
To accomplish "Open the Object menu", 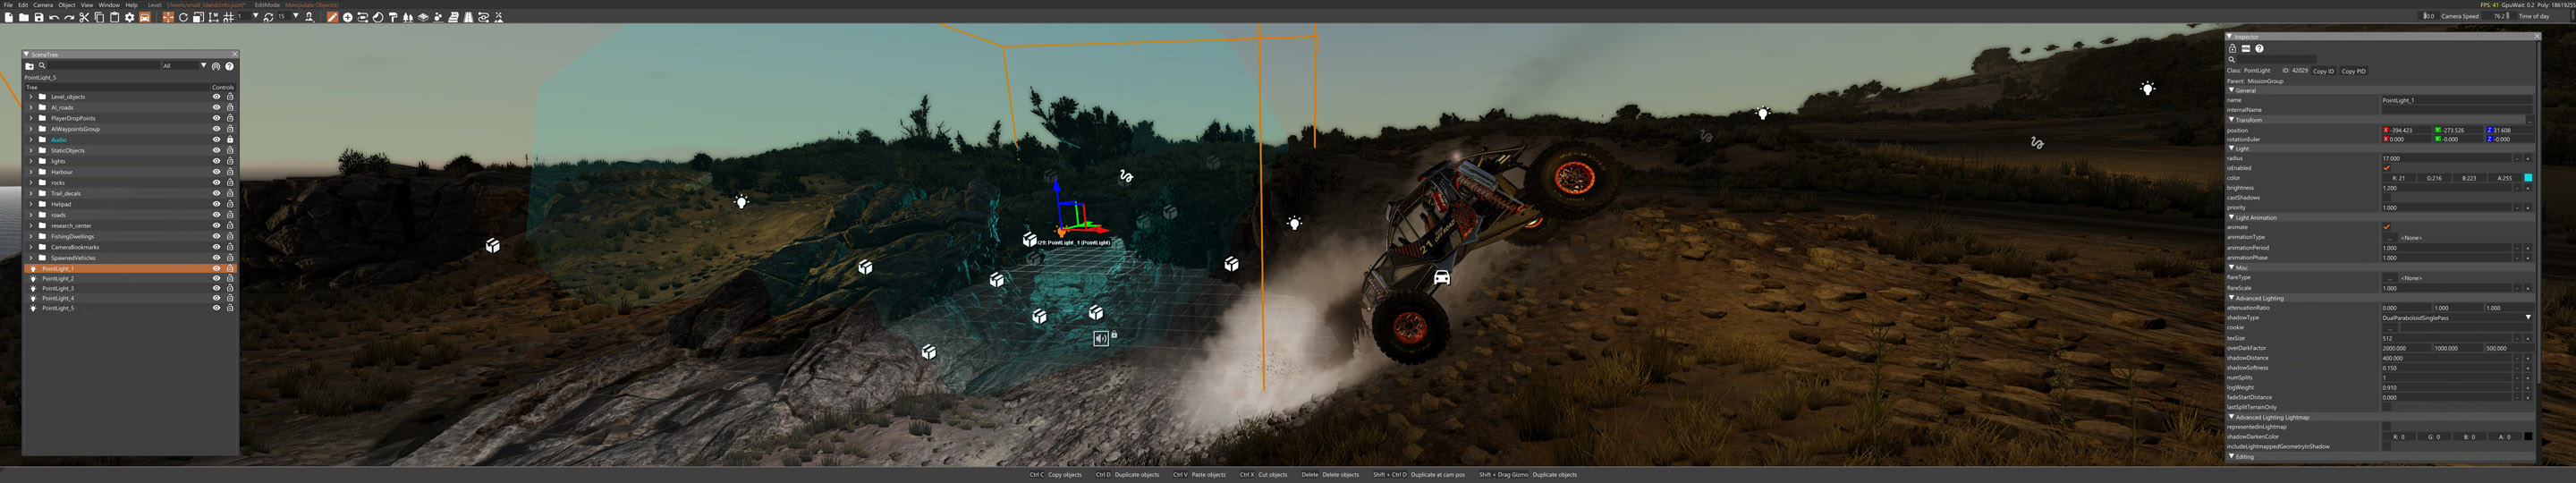I will click(x=67, y=5).
